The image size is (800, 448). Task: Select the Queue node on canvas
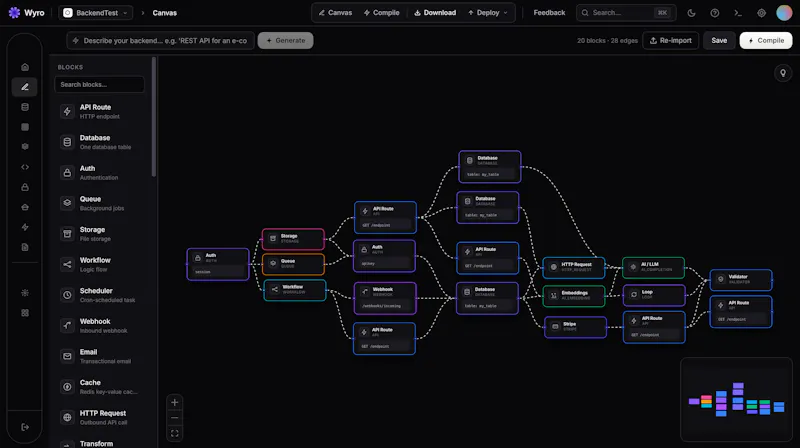(293, 264)
